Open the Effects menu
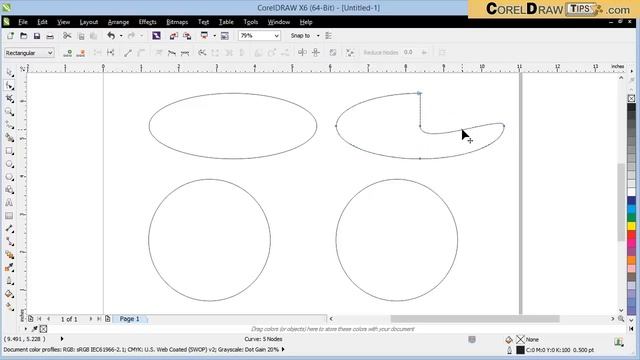 (x=147, y=22)
